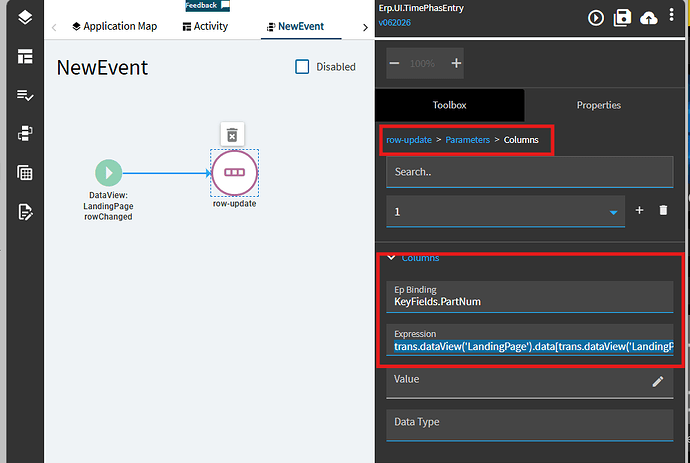Open the three-dot overflow menu
The image size is (690, 463).
coord(672,15)
